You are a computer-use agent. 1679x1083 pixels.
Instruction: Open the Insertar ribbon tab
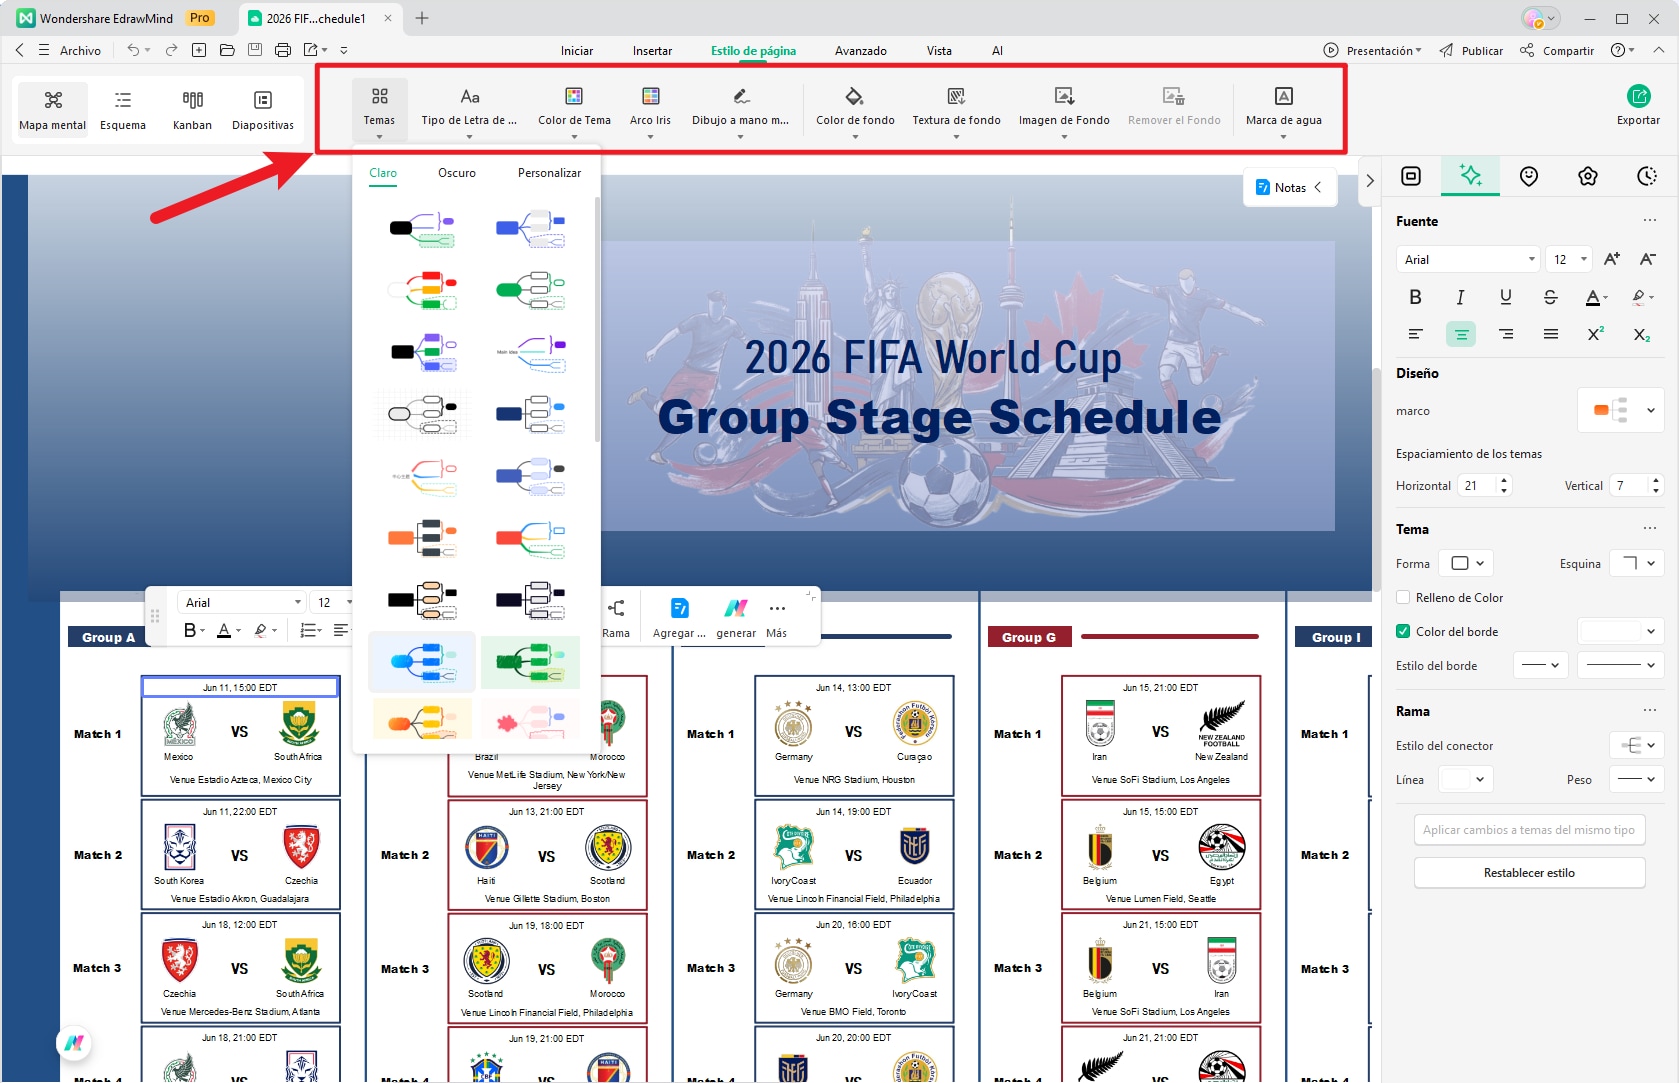652,50
